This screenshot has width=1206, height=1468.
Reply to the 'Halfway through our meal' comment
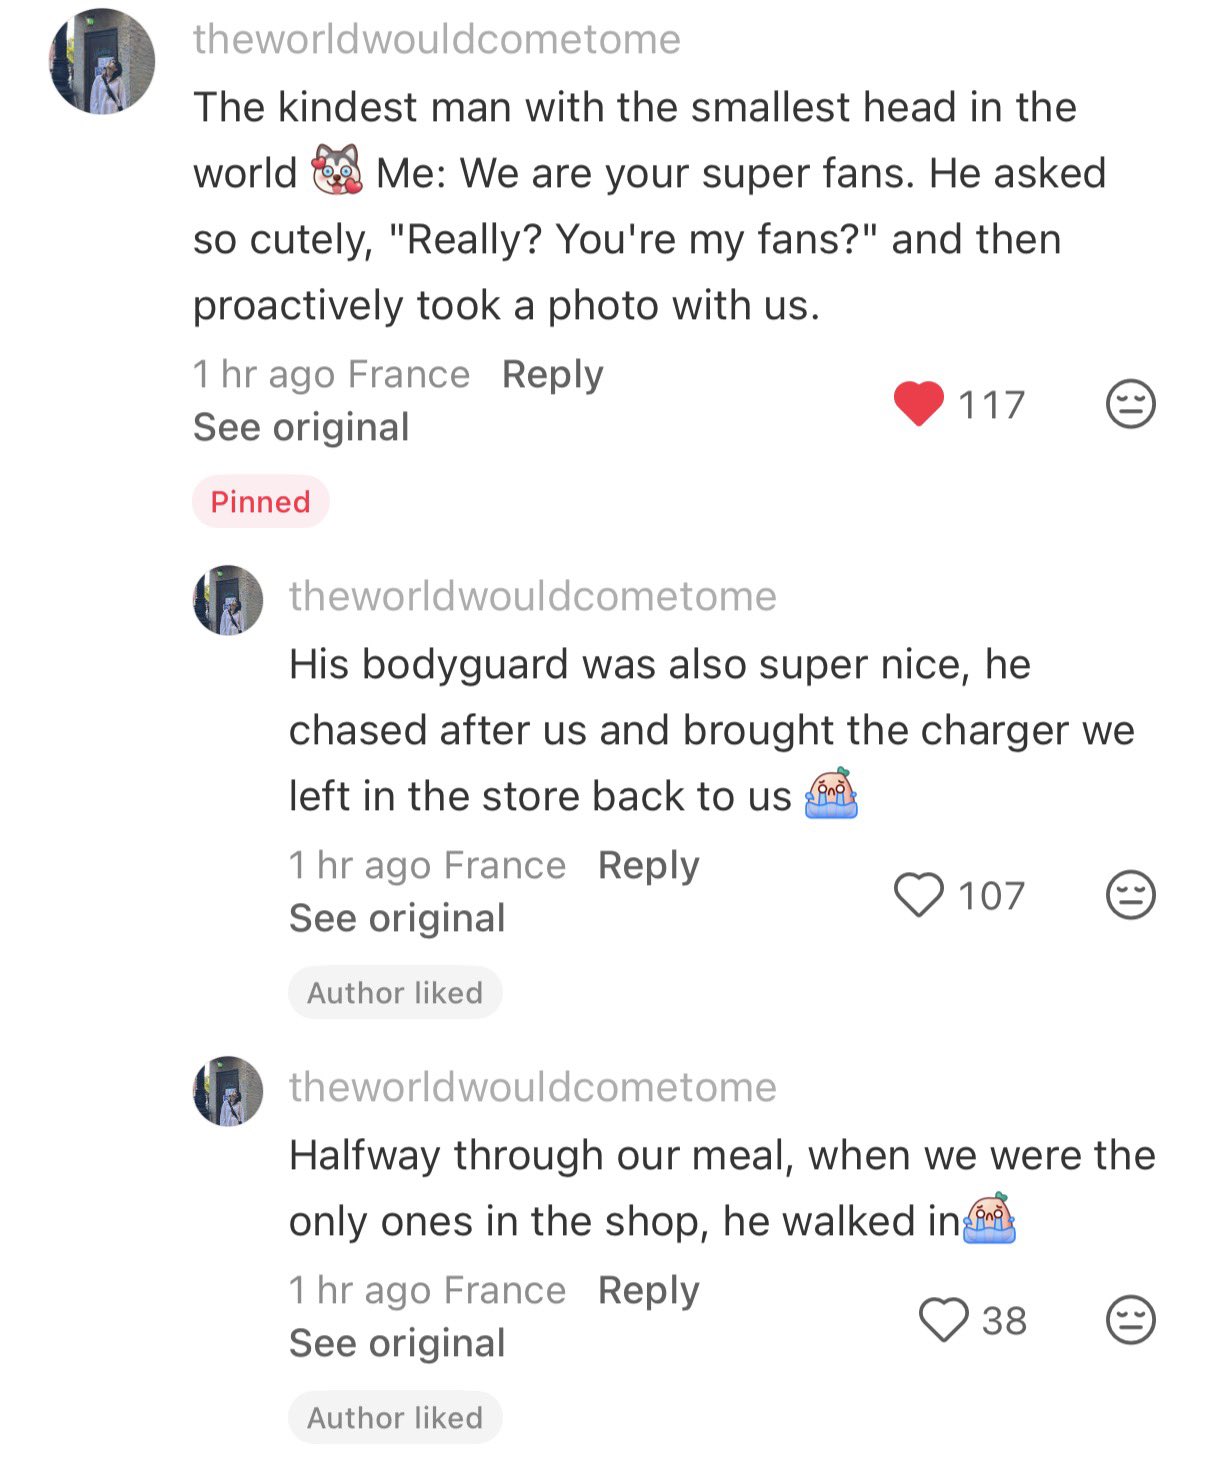(x=648, y=1290)
